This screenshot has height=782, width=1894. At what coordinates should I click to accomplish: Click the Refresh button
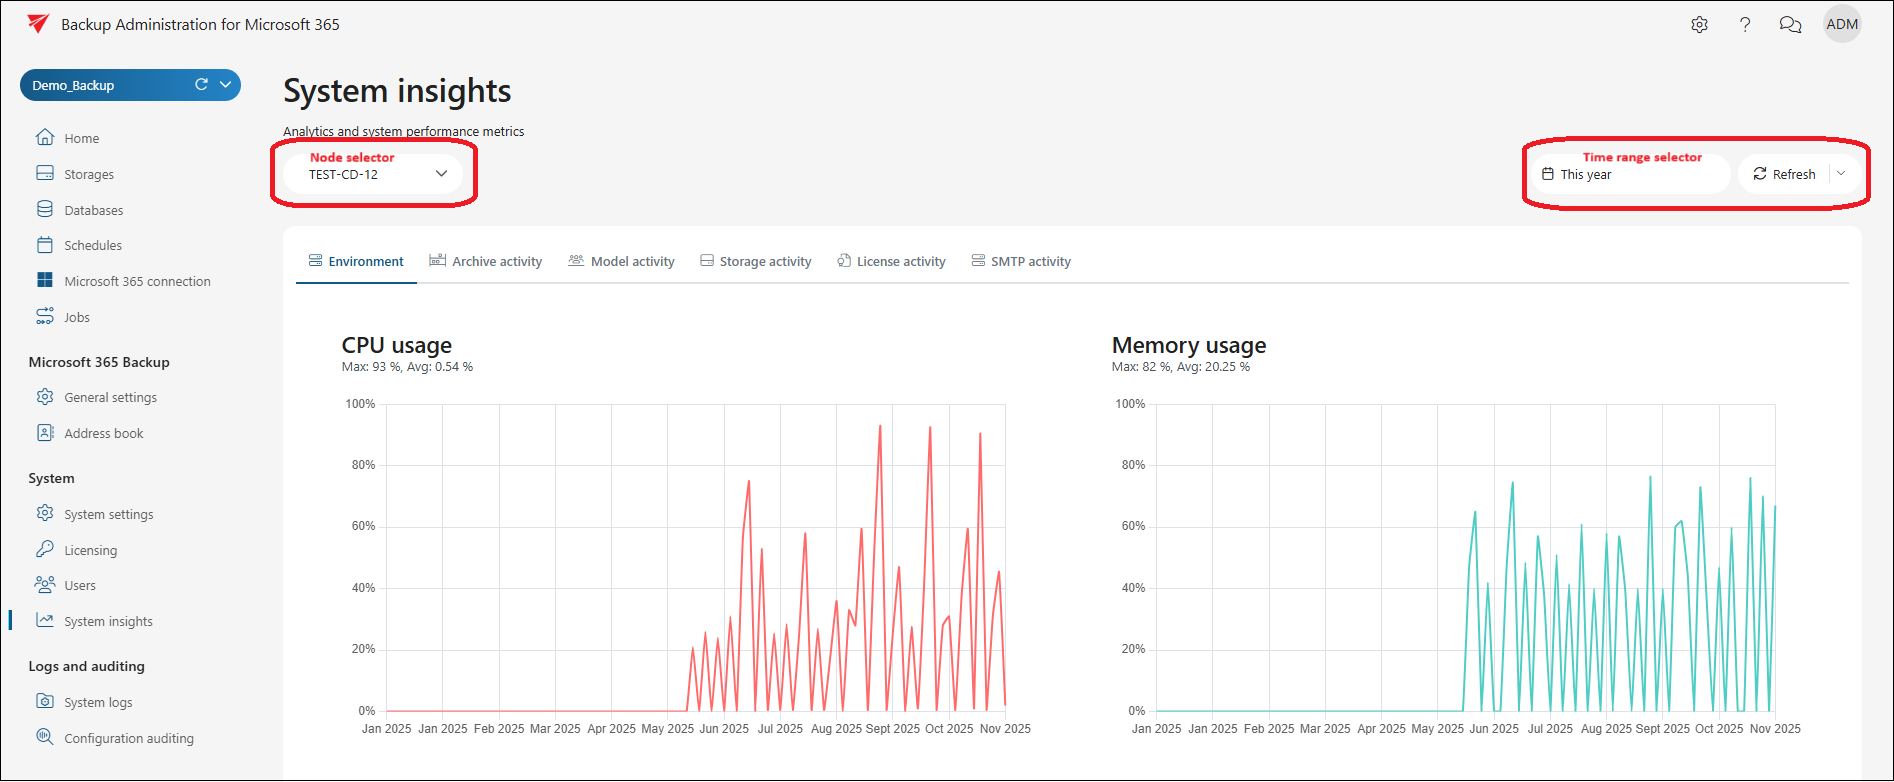click(1784, 174)
